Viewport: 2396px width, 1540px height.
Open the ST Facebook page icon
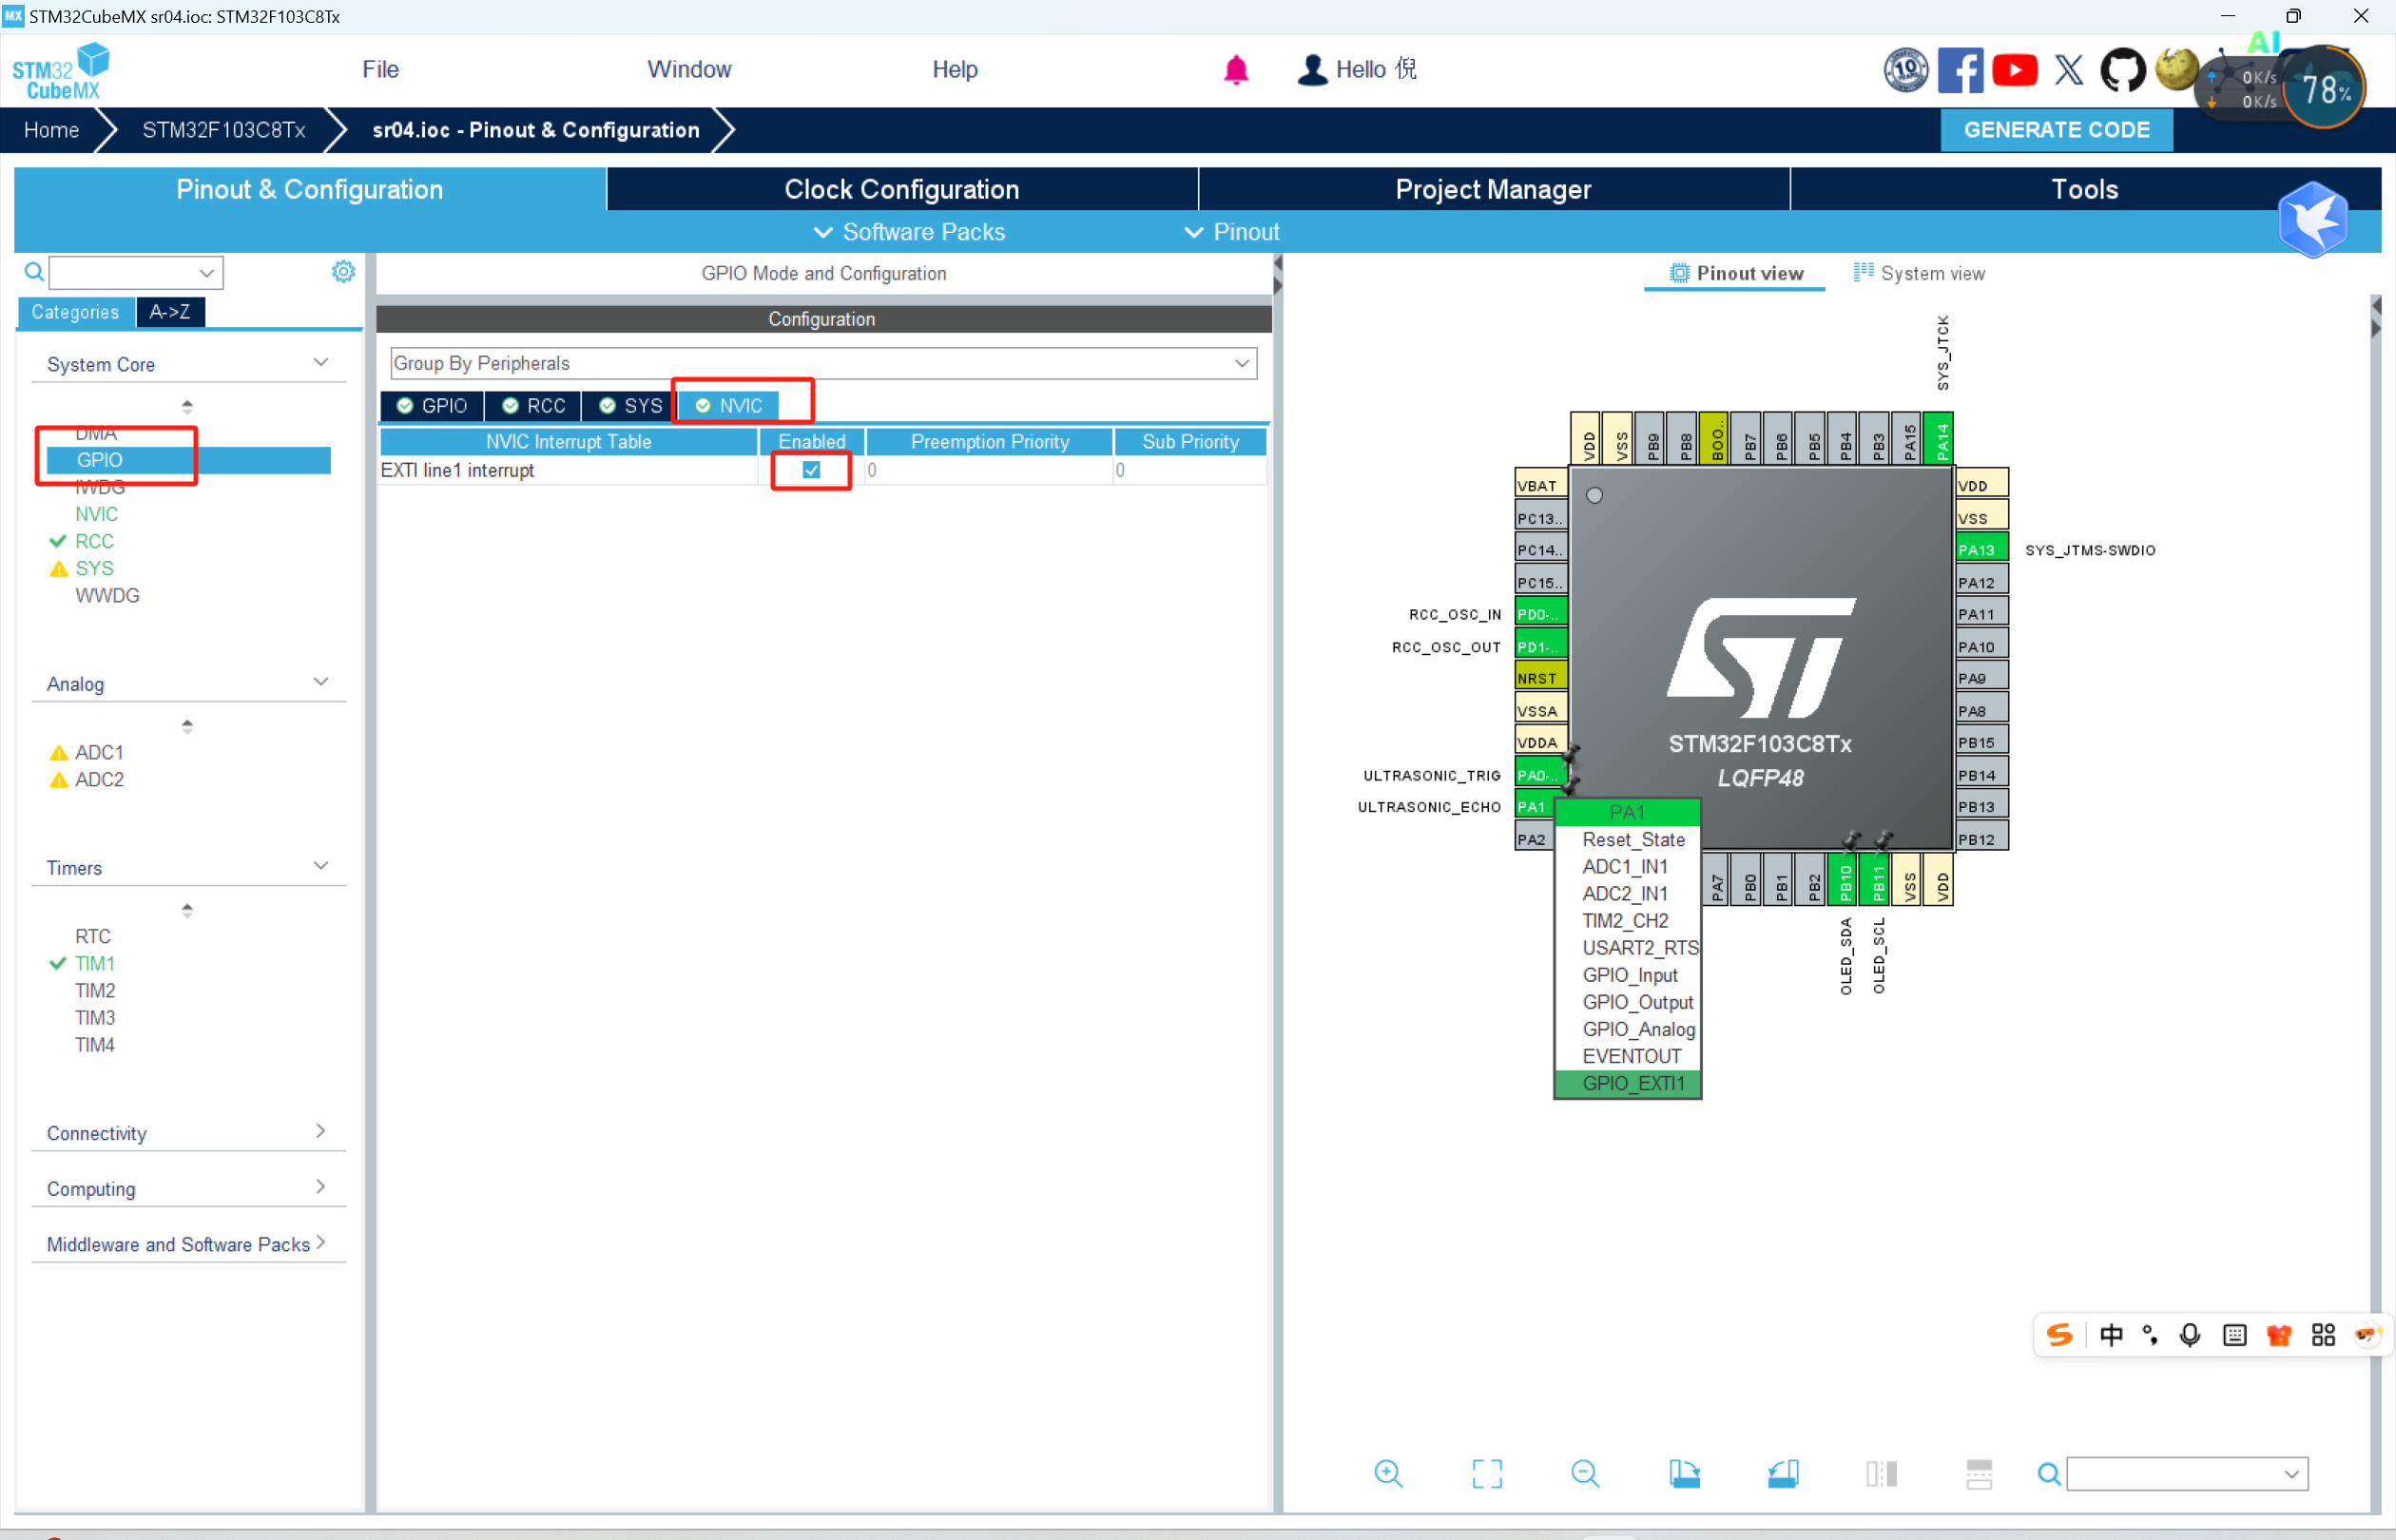1960,70
